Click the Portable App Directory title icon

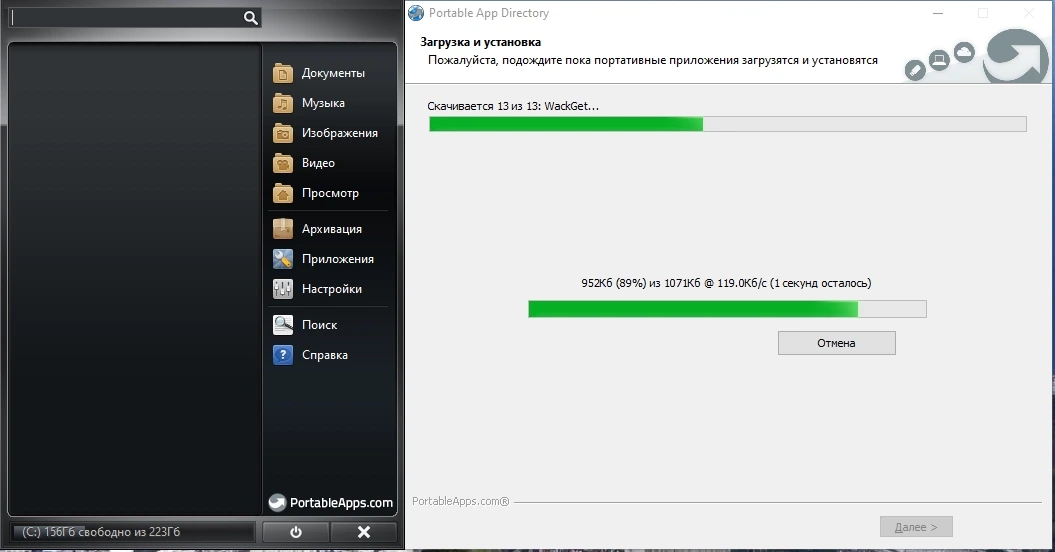click(416, 13)
